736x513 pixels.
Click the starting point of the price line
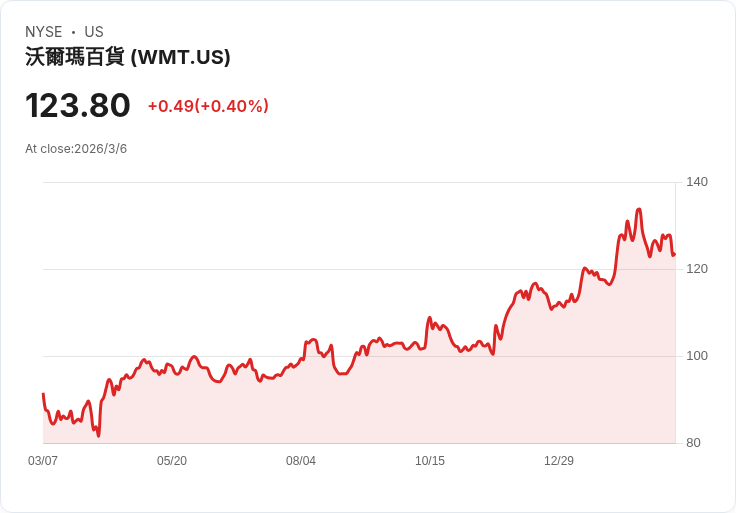43,394
